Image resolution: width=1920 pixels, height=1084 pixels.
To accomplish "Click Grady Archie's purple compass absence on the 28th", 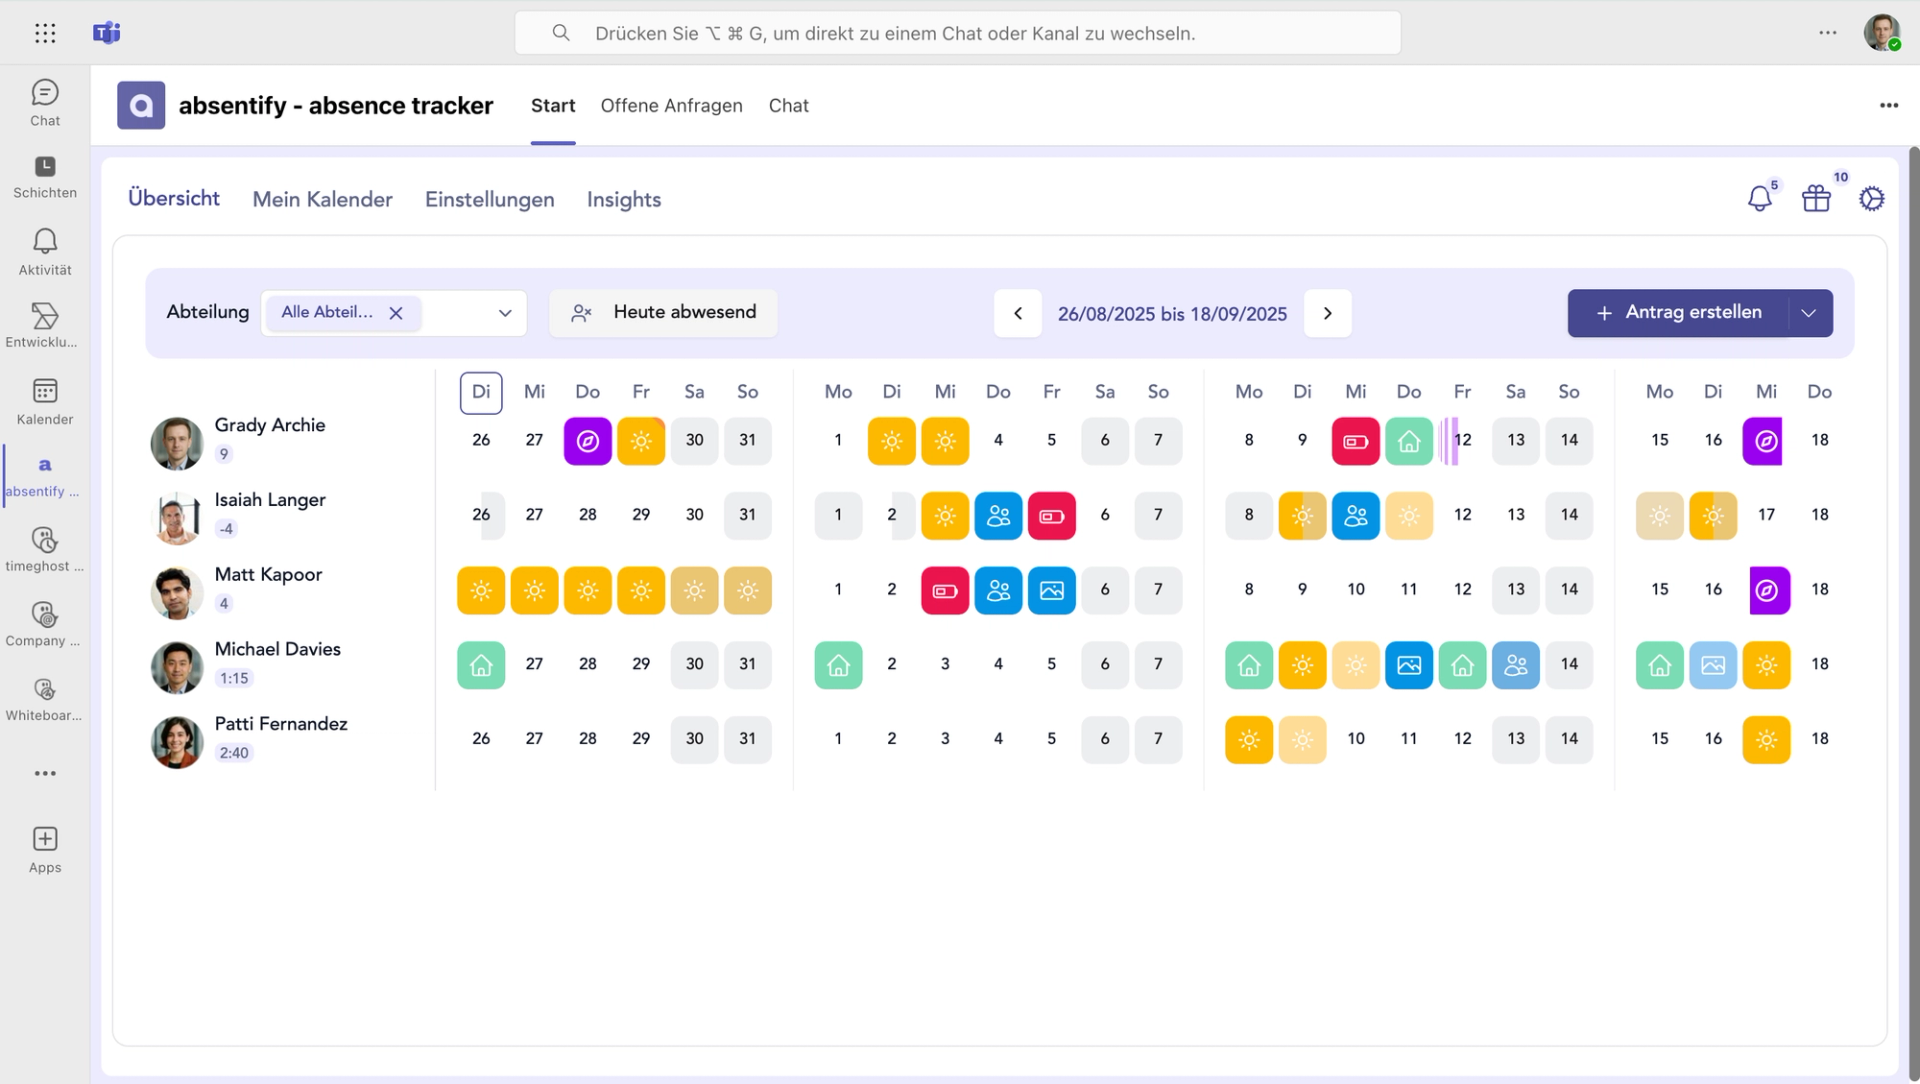I will [x=587, y=441].
